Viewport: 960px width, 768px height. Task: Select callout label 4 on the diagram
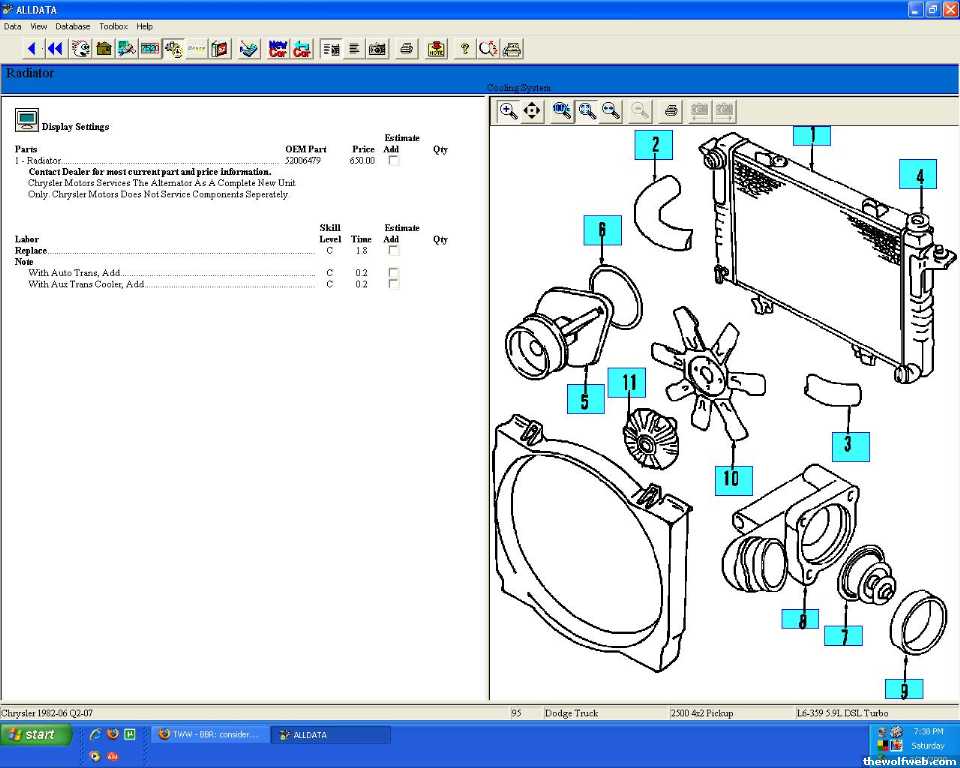point(918,176)
